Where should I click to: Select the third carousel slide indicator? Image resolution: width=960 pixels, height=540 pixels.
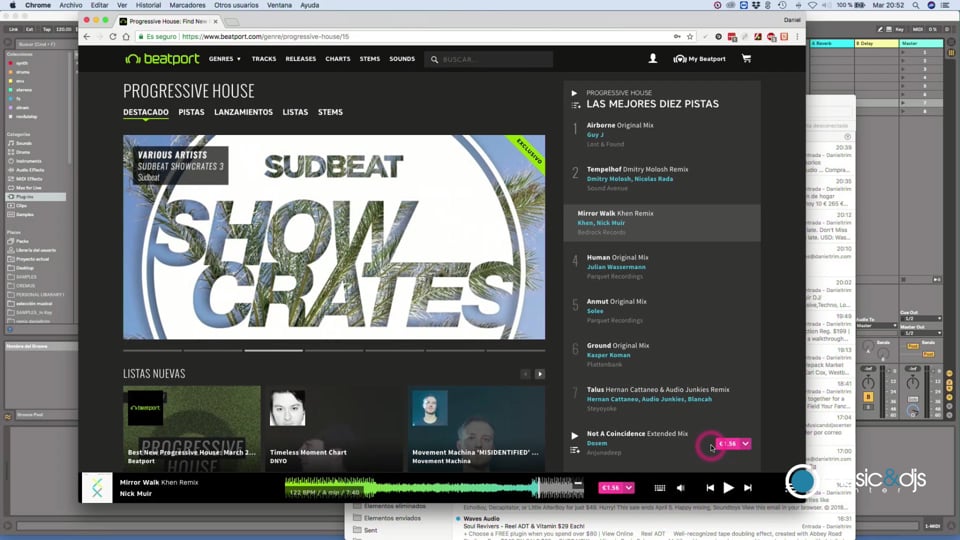click(x=274, y=351)
